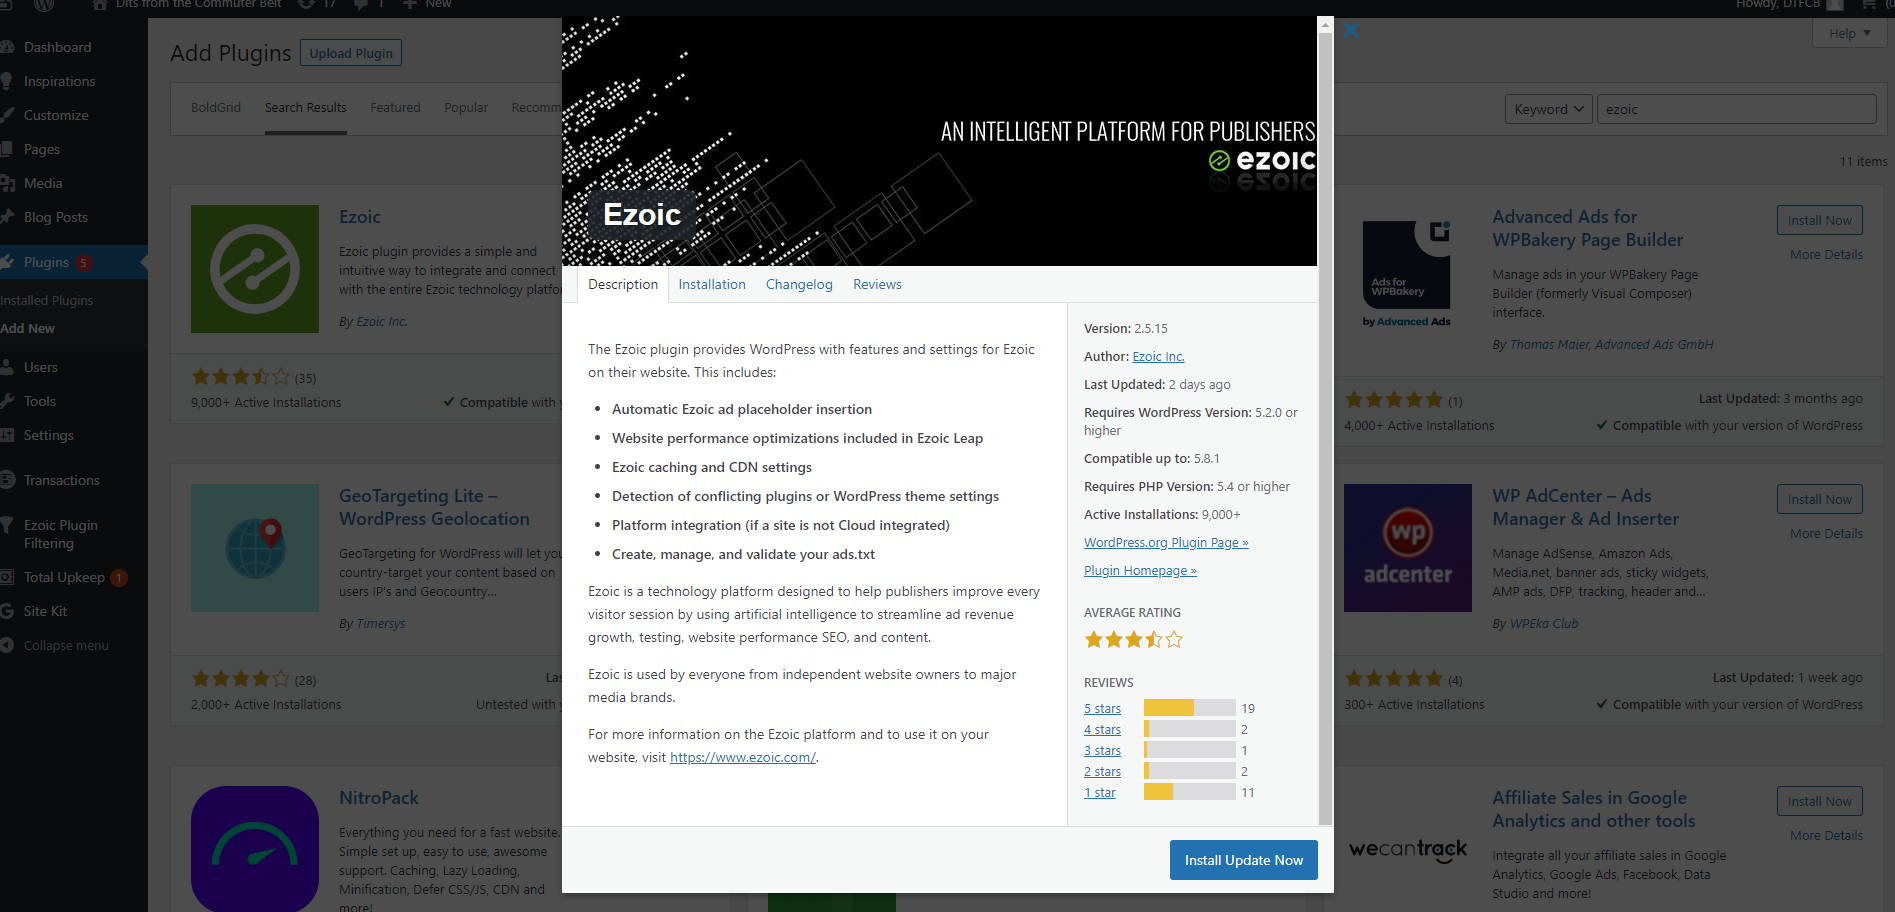Click the Ezoic plugin green logo icon
Viewport: 1895px width, 912px height.
click(254, 269)
